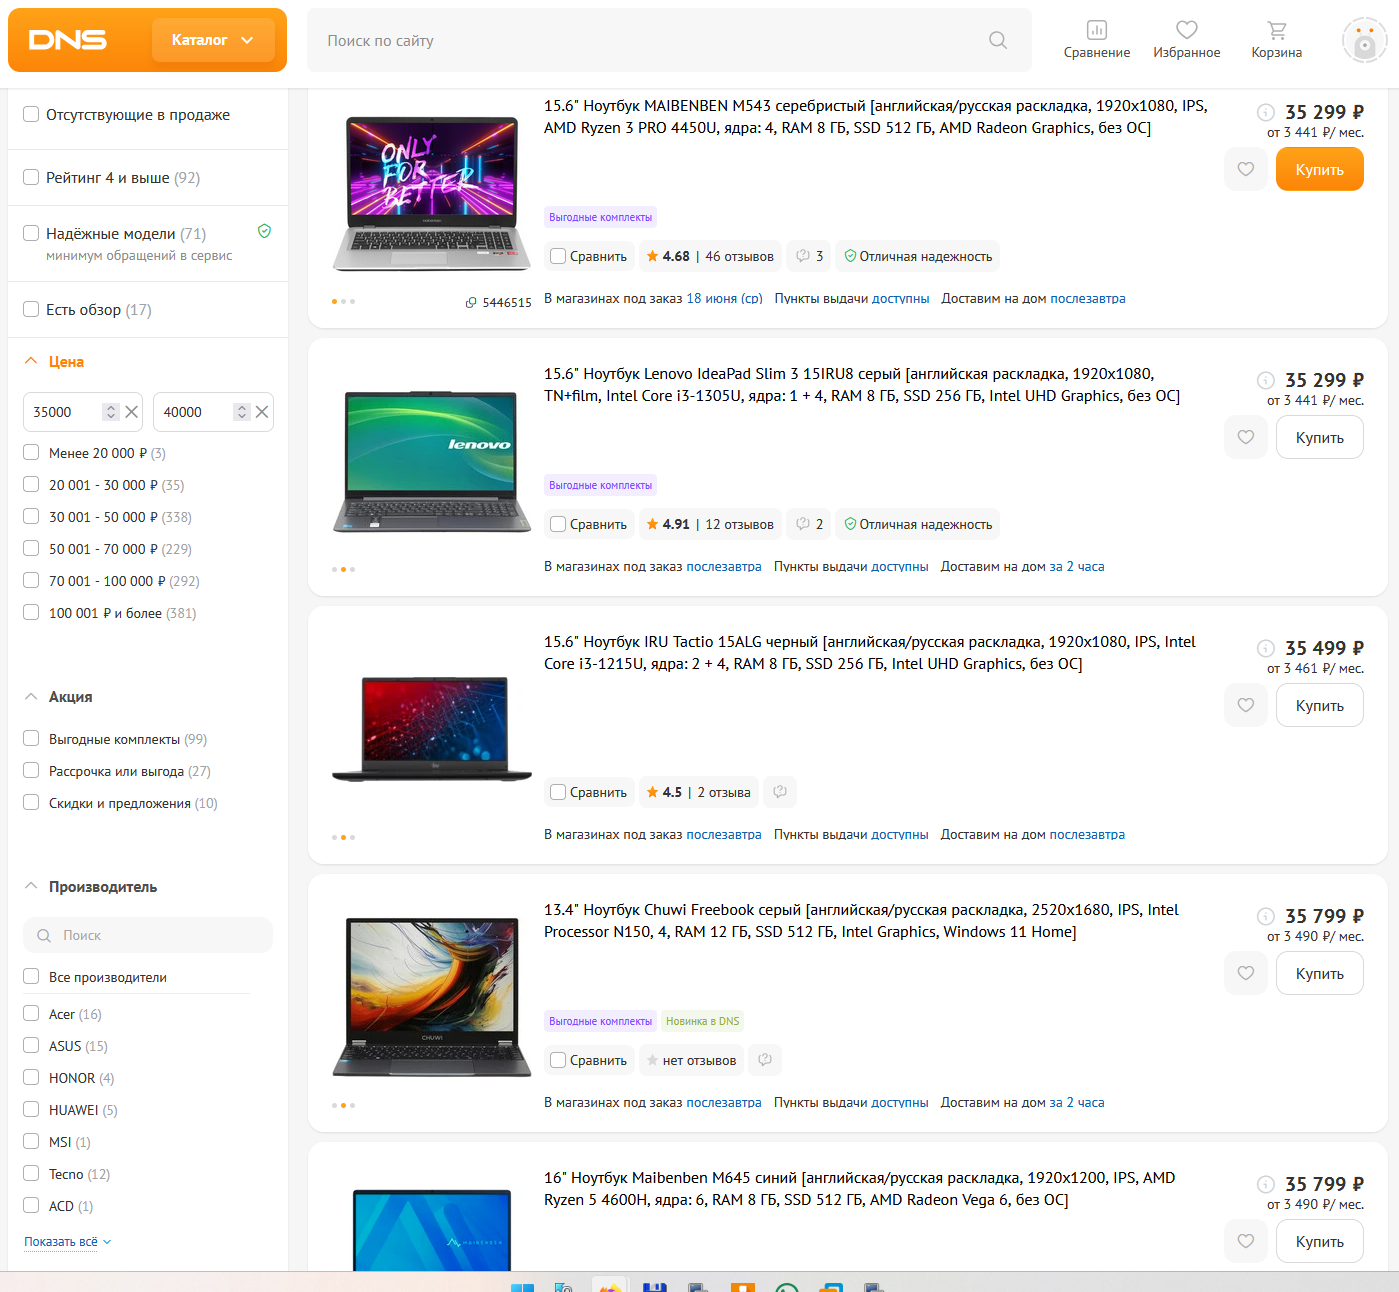Click into the site search field
Viewport: 1399px width, 1292px height.
pyautogui.click(x=650, y=40)
